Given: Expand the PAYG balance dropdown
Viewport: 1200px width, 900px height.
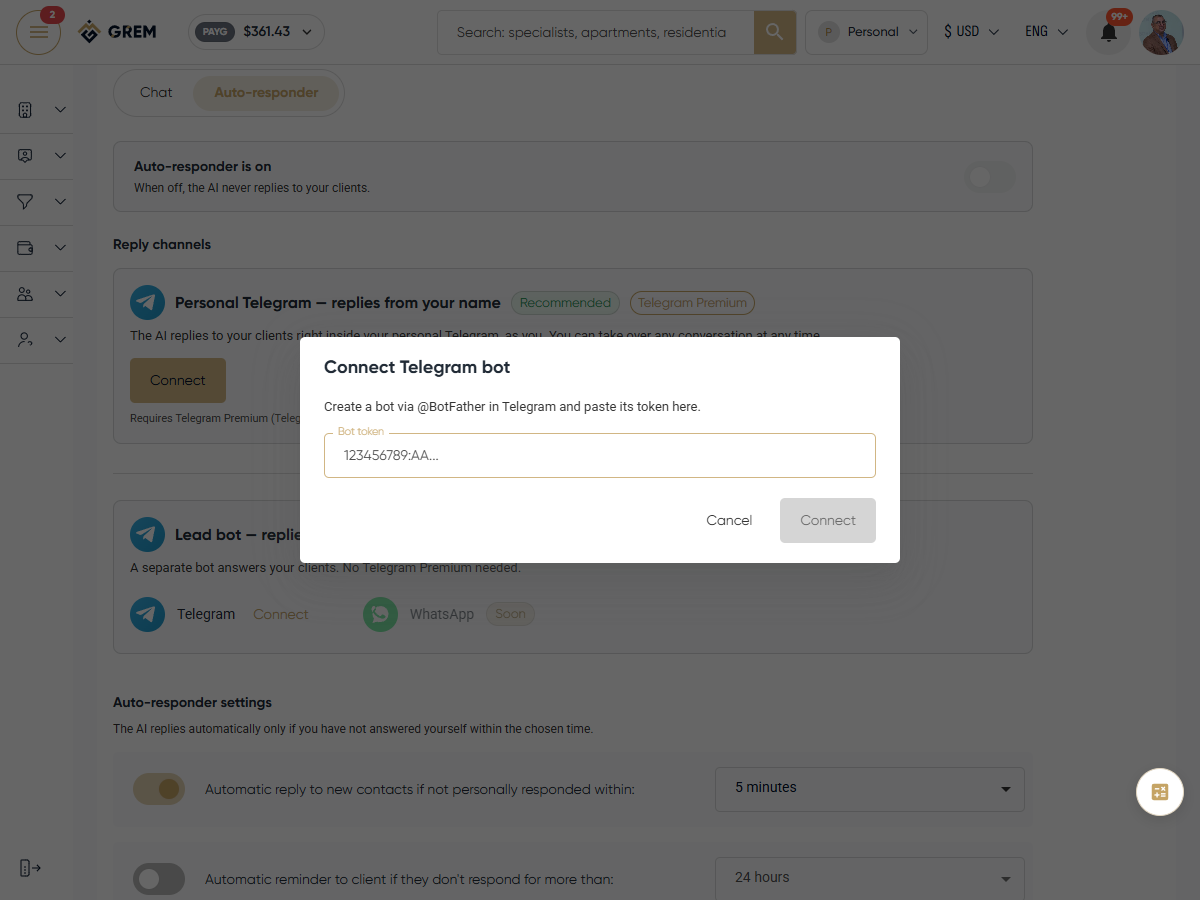Looking at the screenshot, I should tap(257, 32).
